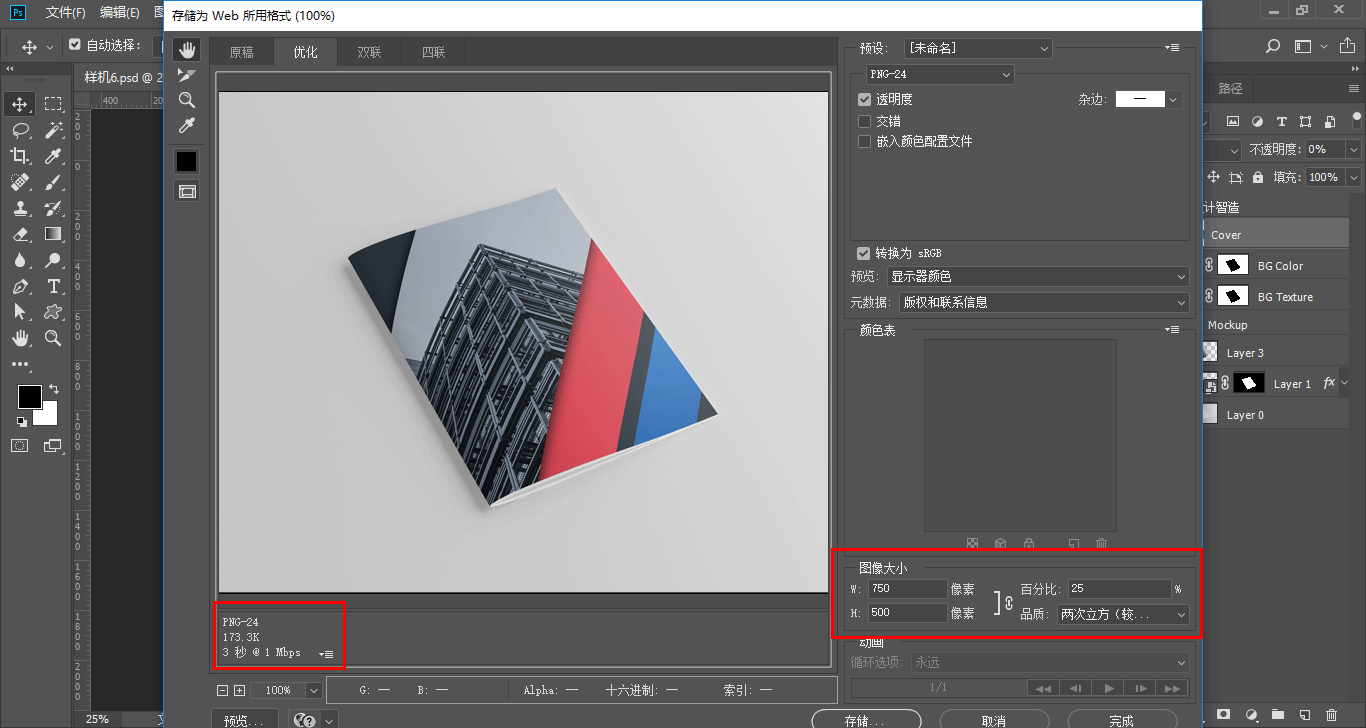Select the Slice Select tool
The image size is (1366, 728).
coord(187,75)
